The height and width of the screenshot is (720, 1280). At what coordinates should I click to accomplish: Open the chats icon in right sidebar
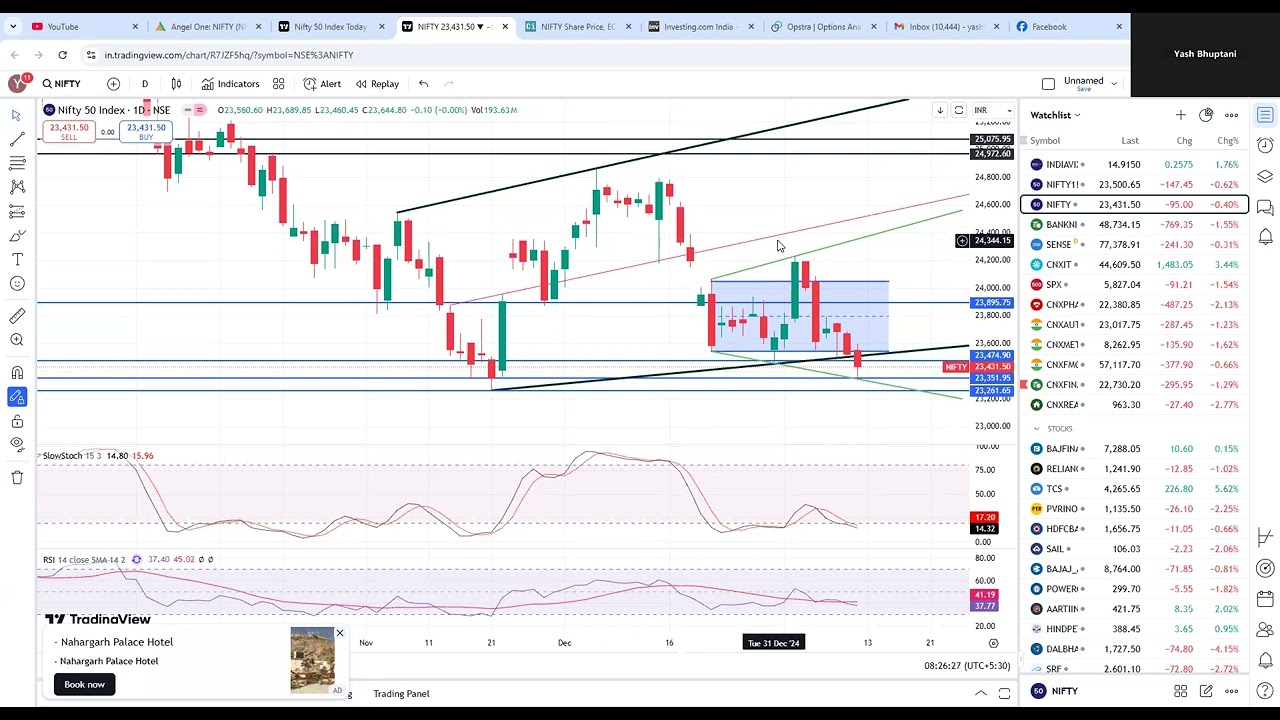tap(1265, 207)
